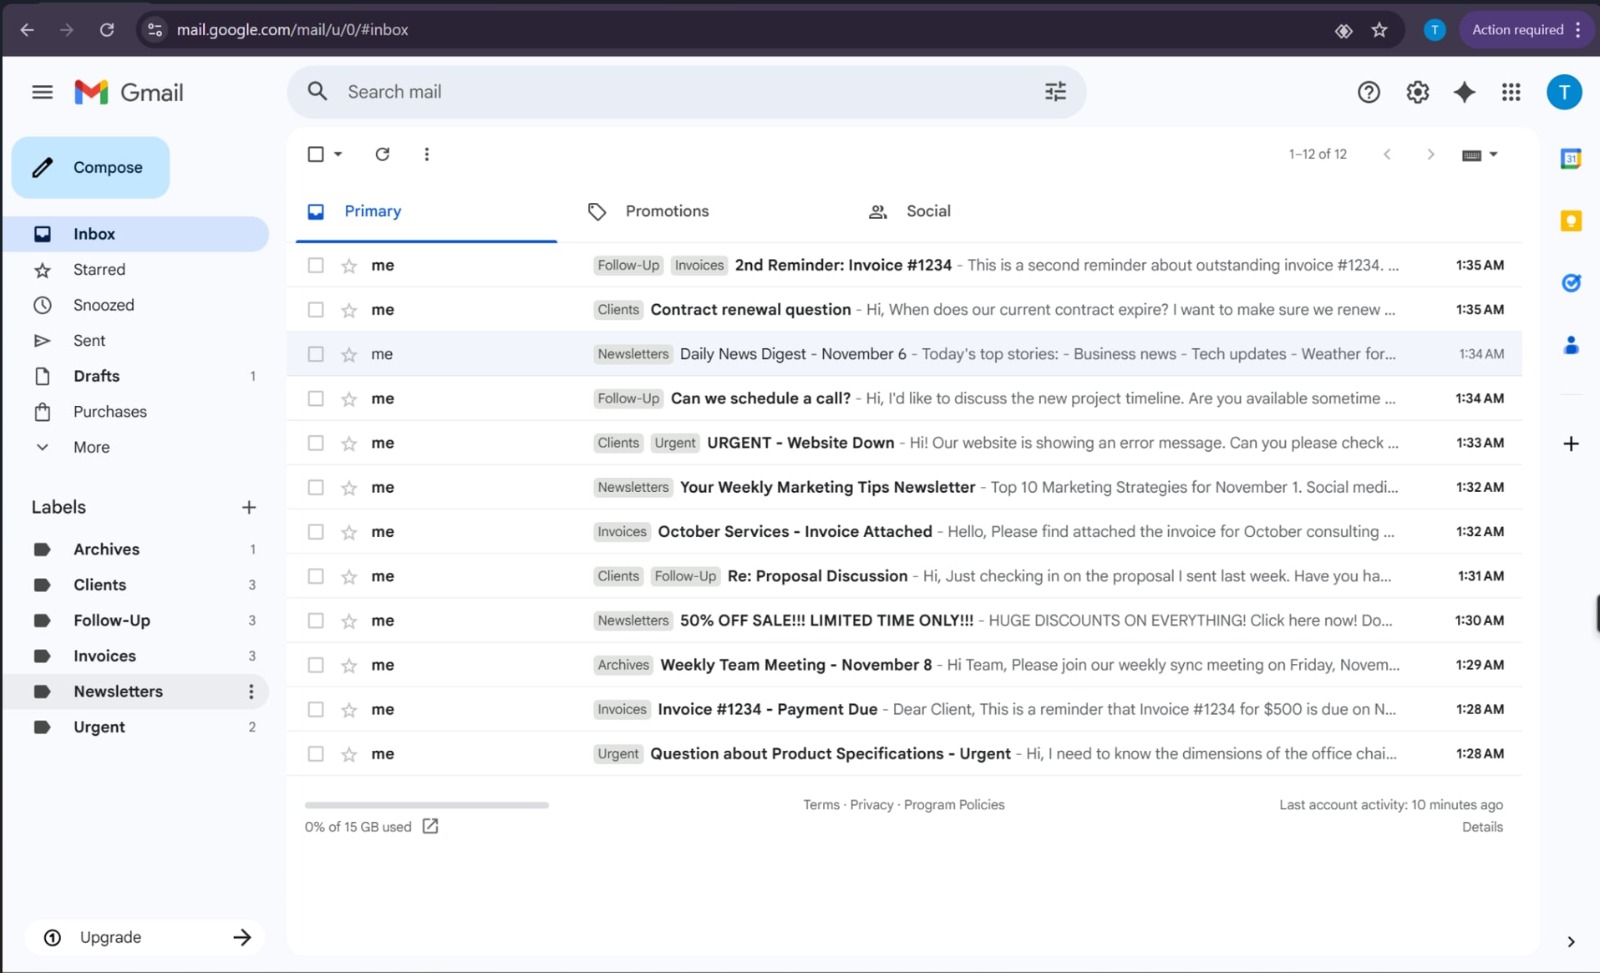View account activity Details link

1482,827
